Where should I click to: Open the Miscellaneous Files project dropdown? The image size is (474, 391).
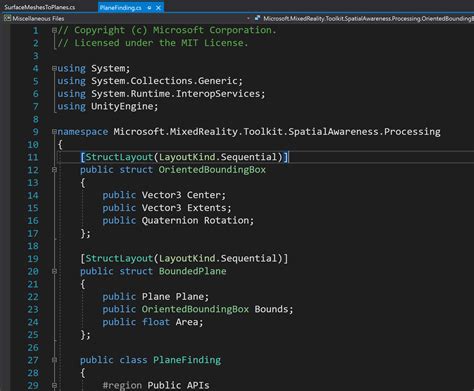pos(127,18)
